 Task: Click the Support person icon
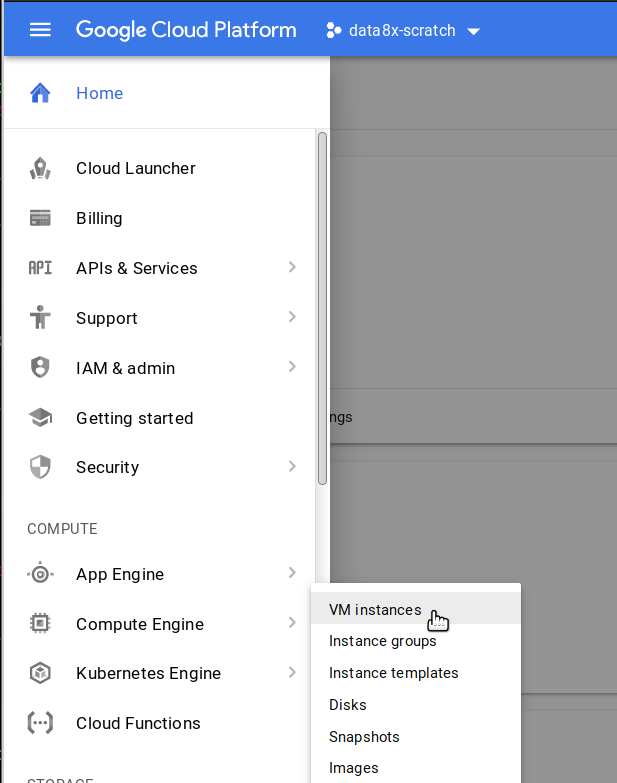point(40,318)
